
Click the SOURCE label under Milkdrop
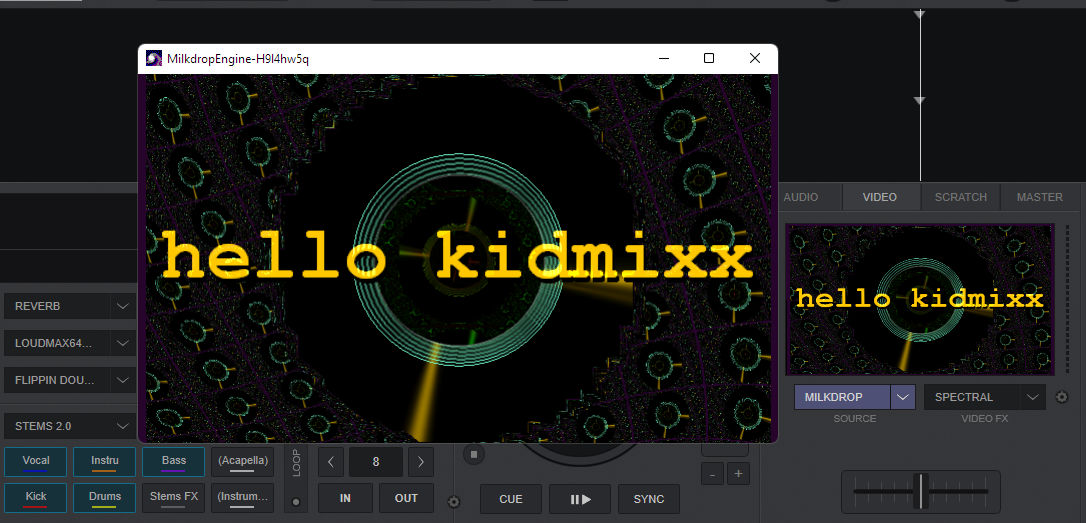click(855, 418)
